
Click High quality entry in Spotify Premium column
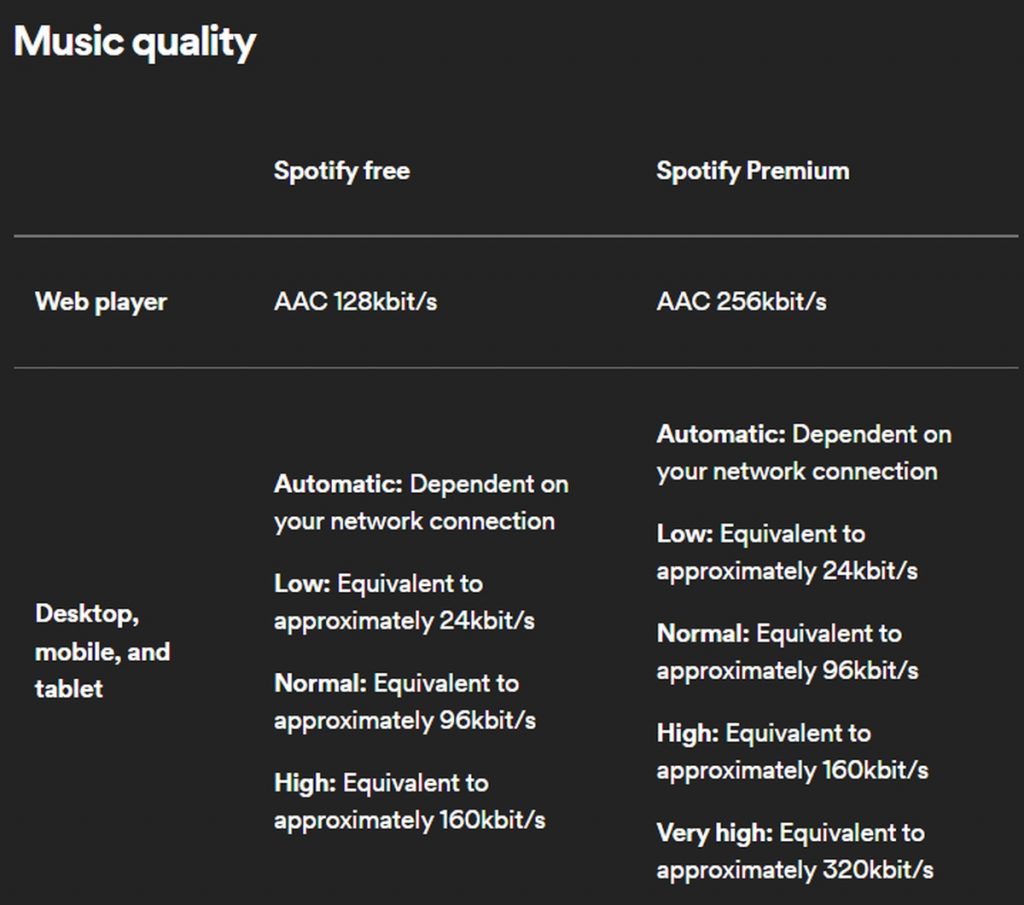click(x=791, y=752)
